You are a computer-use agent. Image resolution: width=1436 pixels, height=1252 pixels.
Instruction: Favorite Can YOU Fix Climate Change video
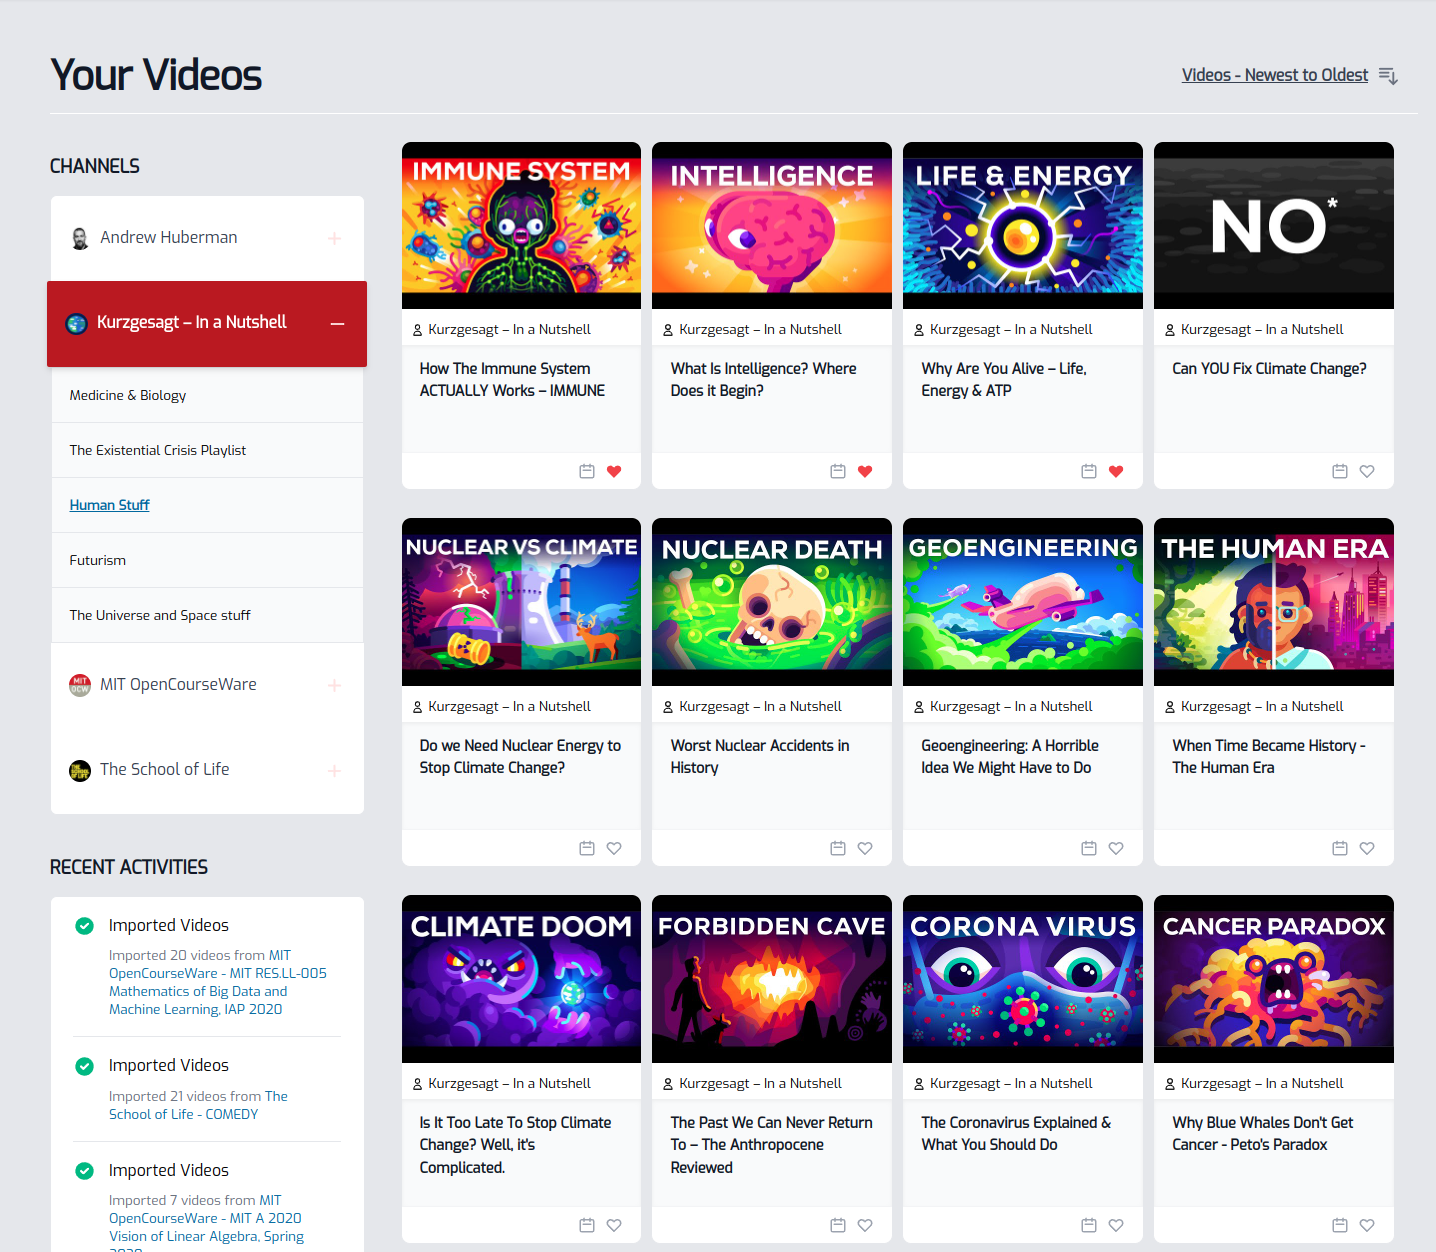pyautogui.click(x=1367, y=471)
